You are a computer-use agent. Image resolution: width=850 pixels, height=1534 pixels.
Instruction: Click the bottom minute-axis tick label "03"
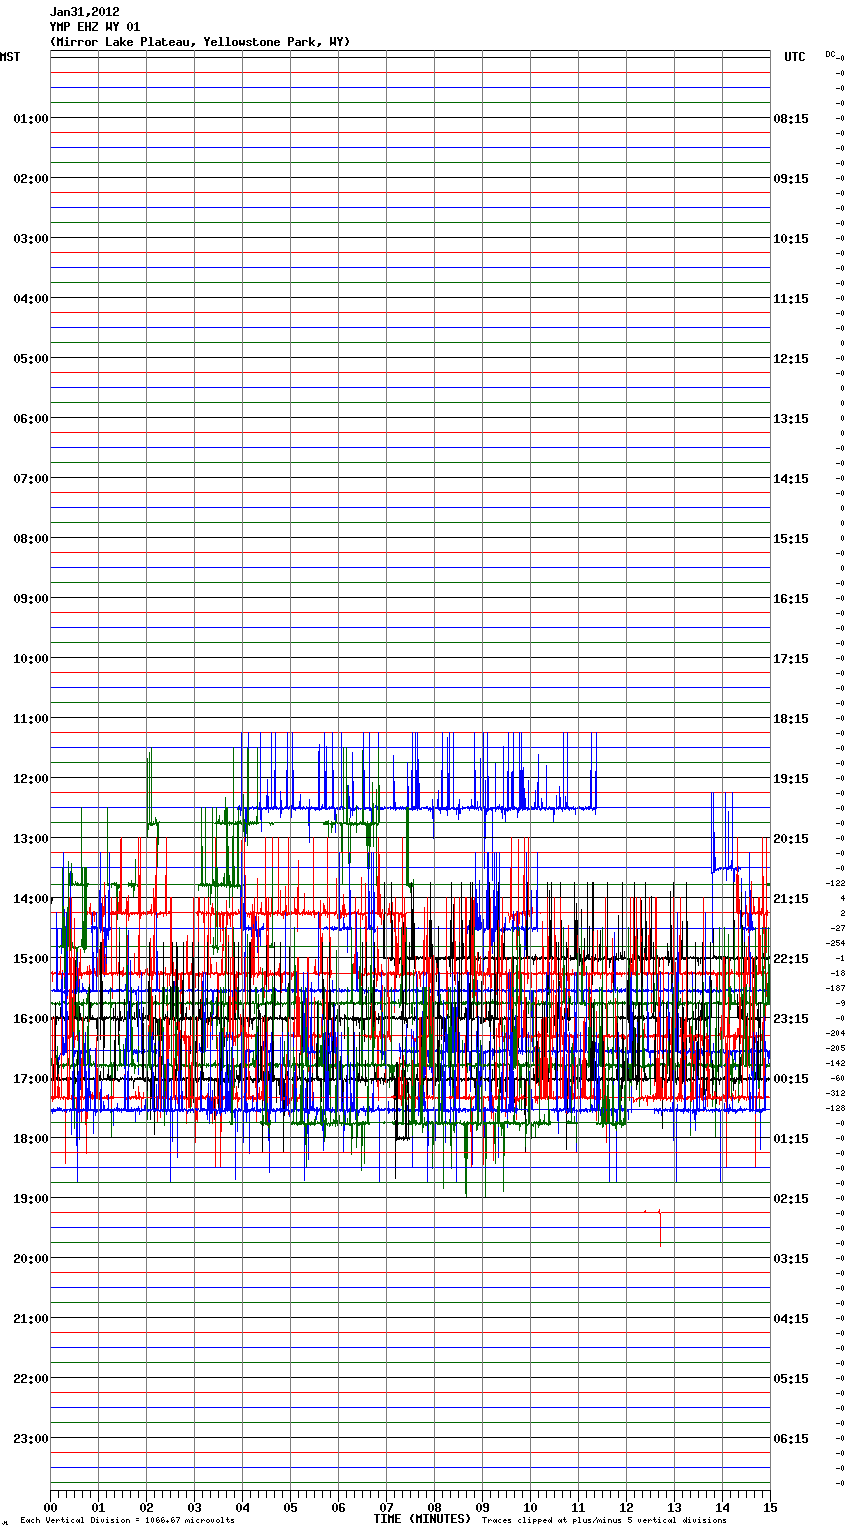tap(194, 1507)
